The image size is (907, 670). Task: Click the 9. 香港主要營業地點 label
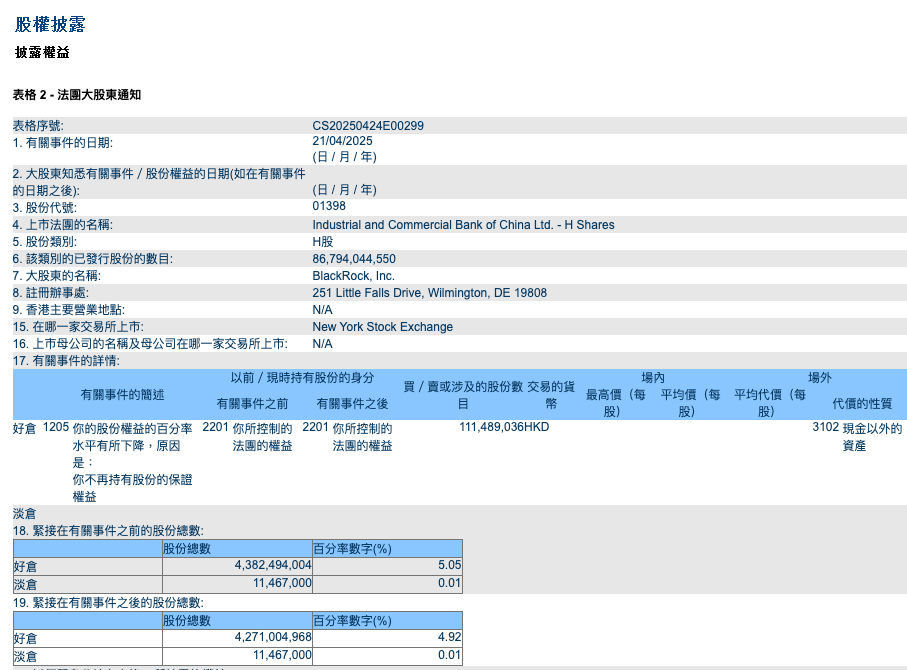(69, 310)
